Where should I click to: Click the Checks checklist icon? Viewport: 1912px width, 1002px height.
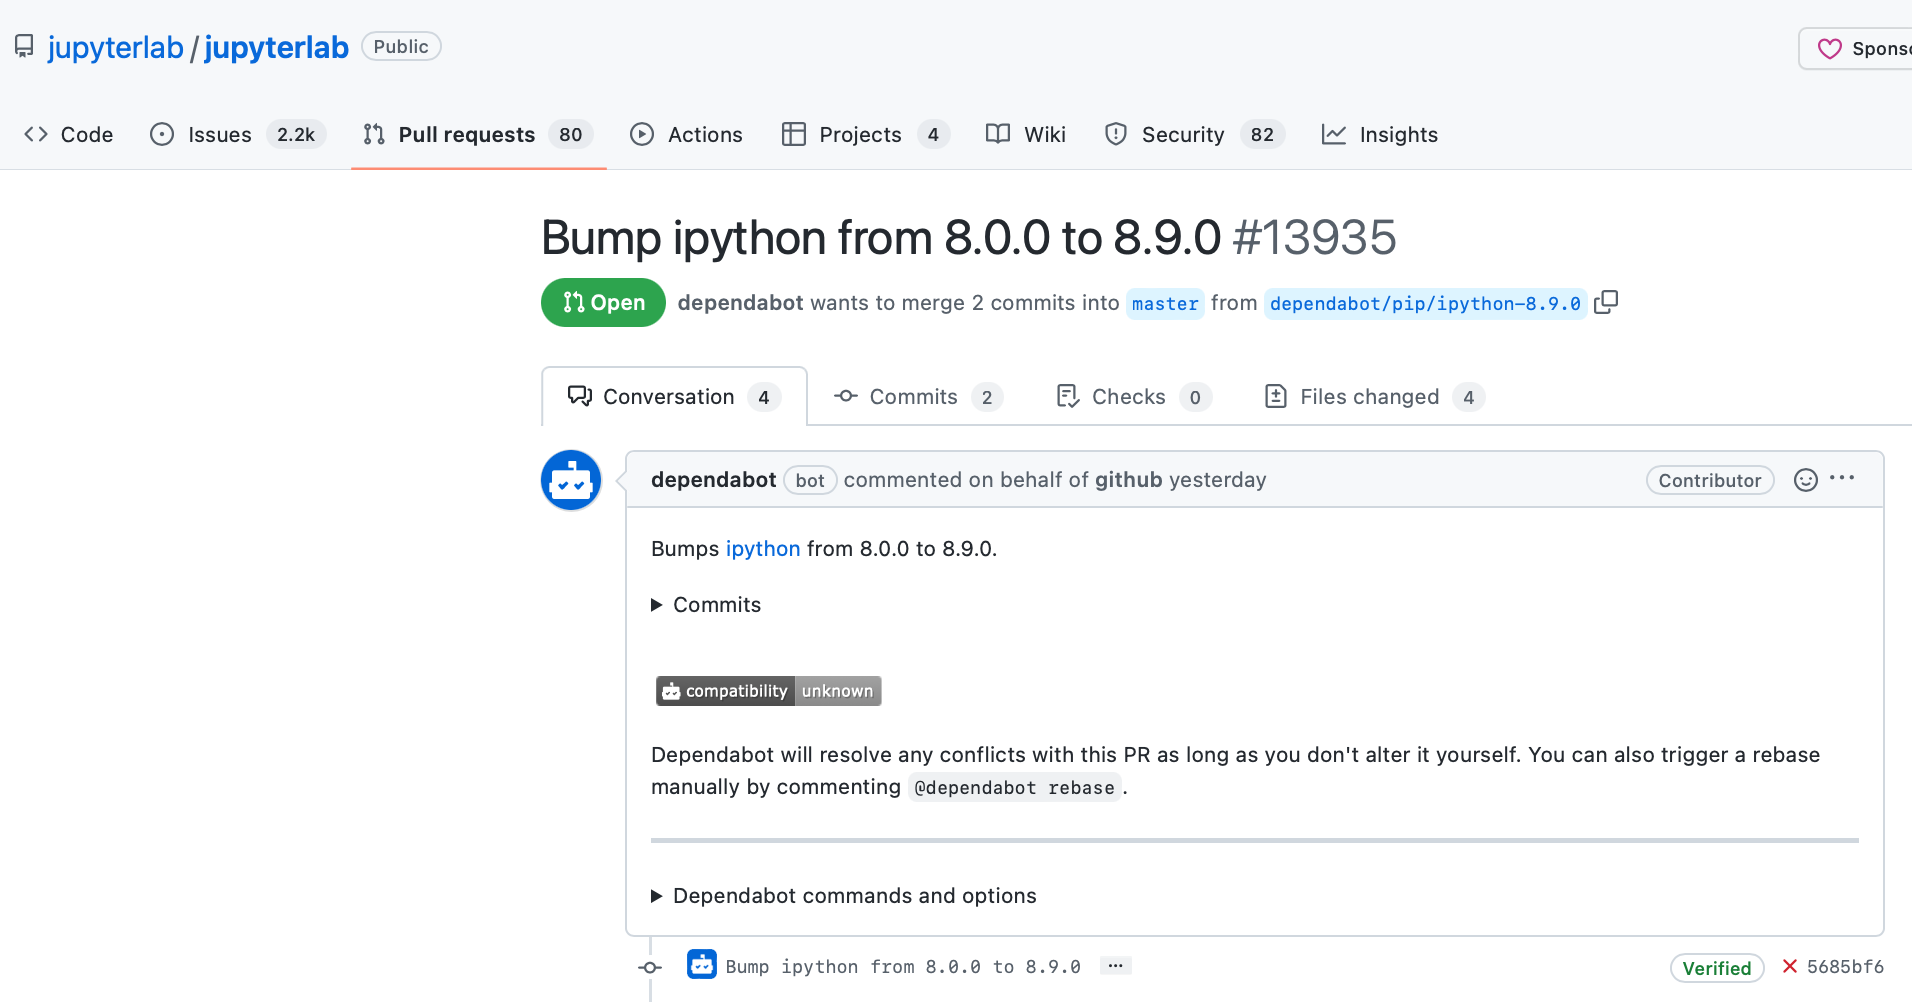(1068, 396)
